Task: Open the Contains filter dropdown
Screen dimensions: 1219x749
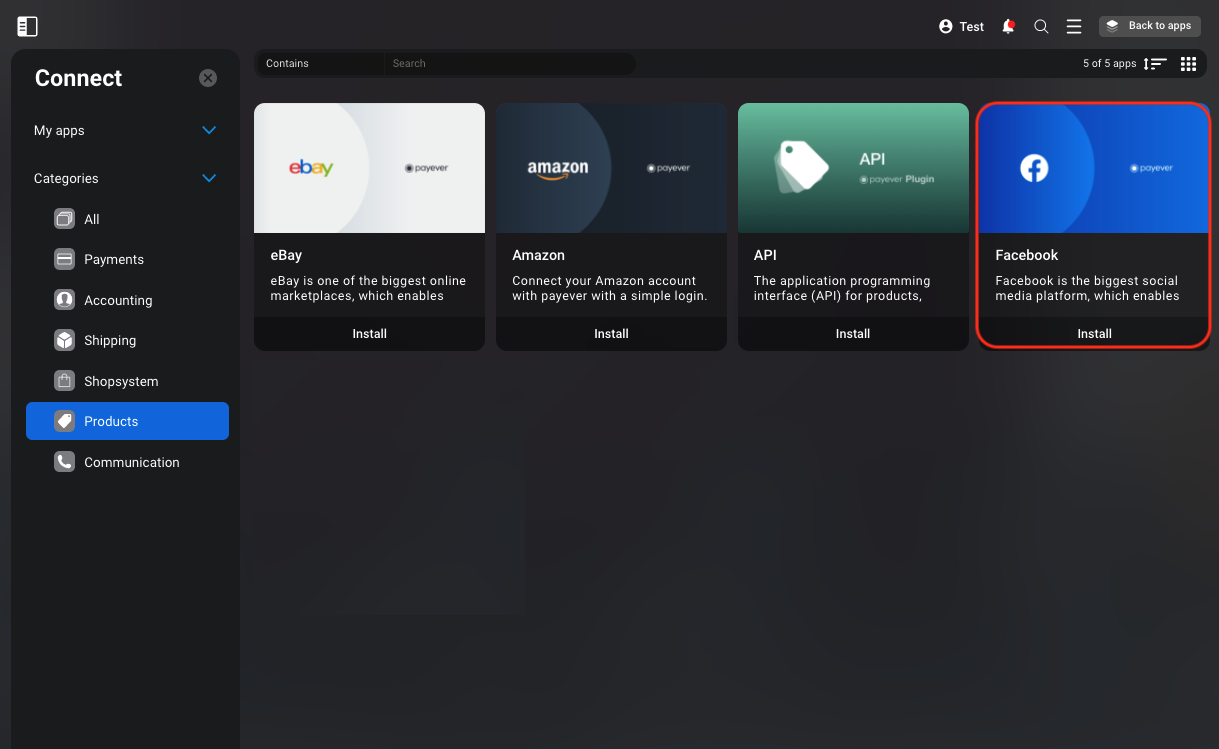Action: (320, 63)
